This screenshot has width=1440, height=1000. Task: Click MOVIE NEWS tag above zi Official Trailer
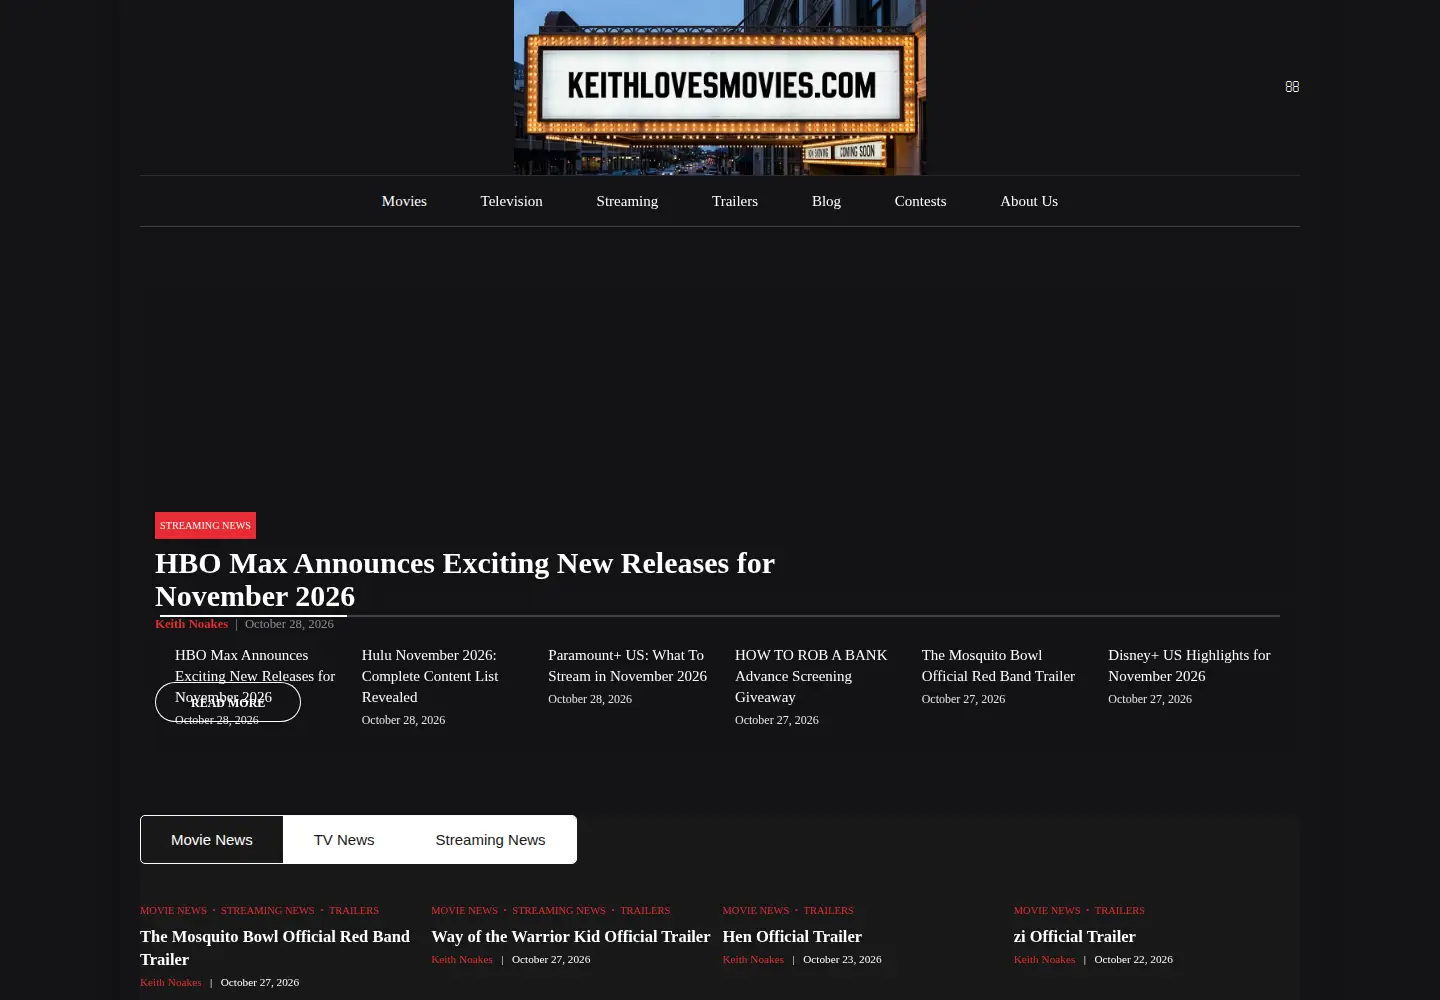(1047, 911)
